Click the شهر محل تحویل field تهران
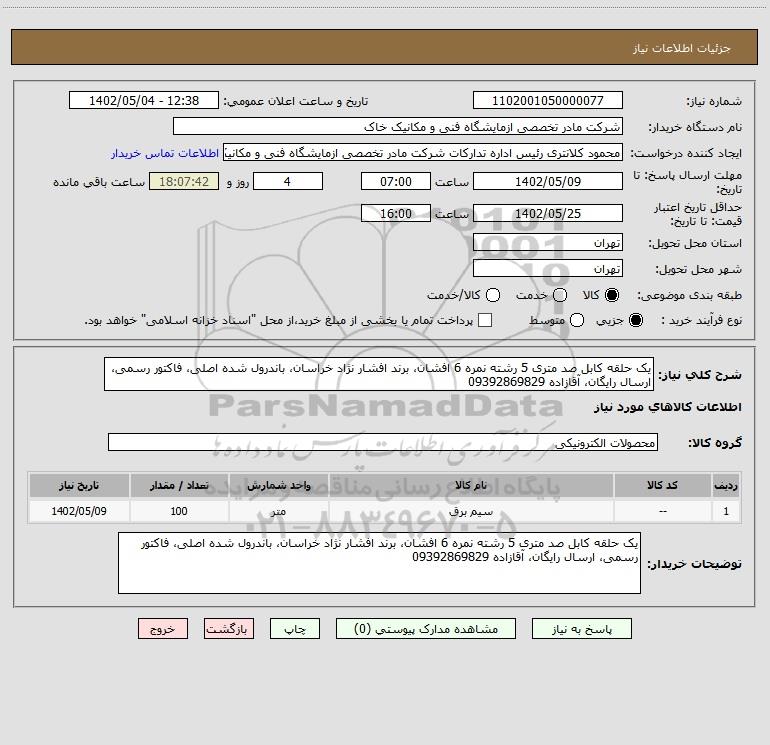The image size is (770, 745). (x=548, y=269)
